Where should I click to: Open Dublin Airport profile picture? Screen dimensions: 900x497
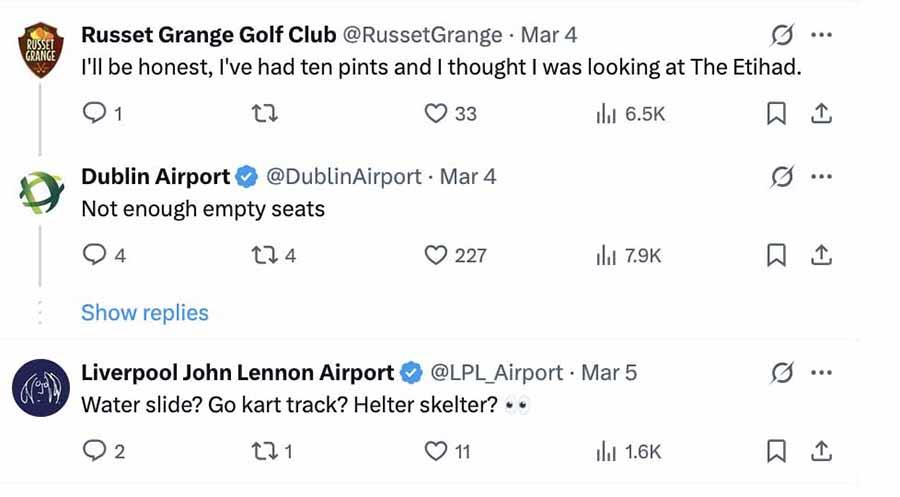tap(41, 193)
